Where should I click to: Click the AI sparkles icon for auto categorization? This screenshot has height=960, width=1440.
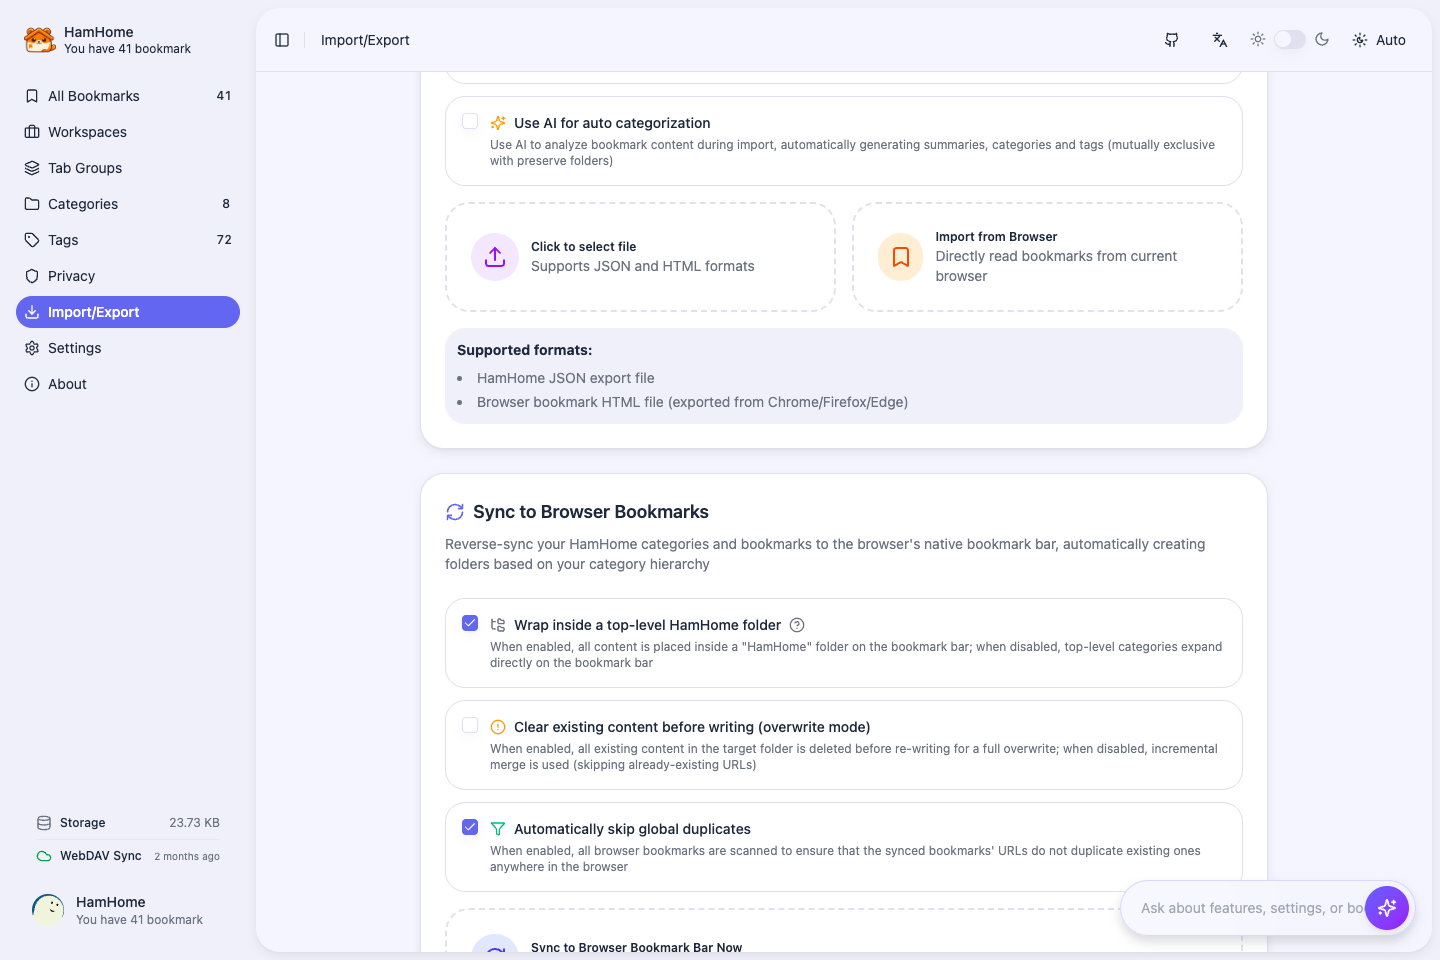coord(498,123)
